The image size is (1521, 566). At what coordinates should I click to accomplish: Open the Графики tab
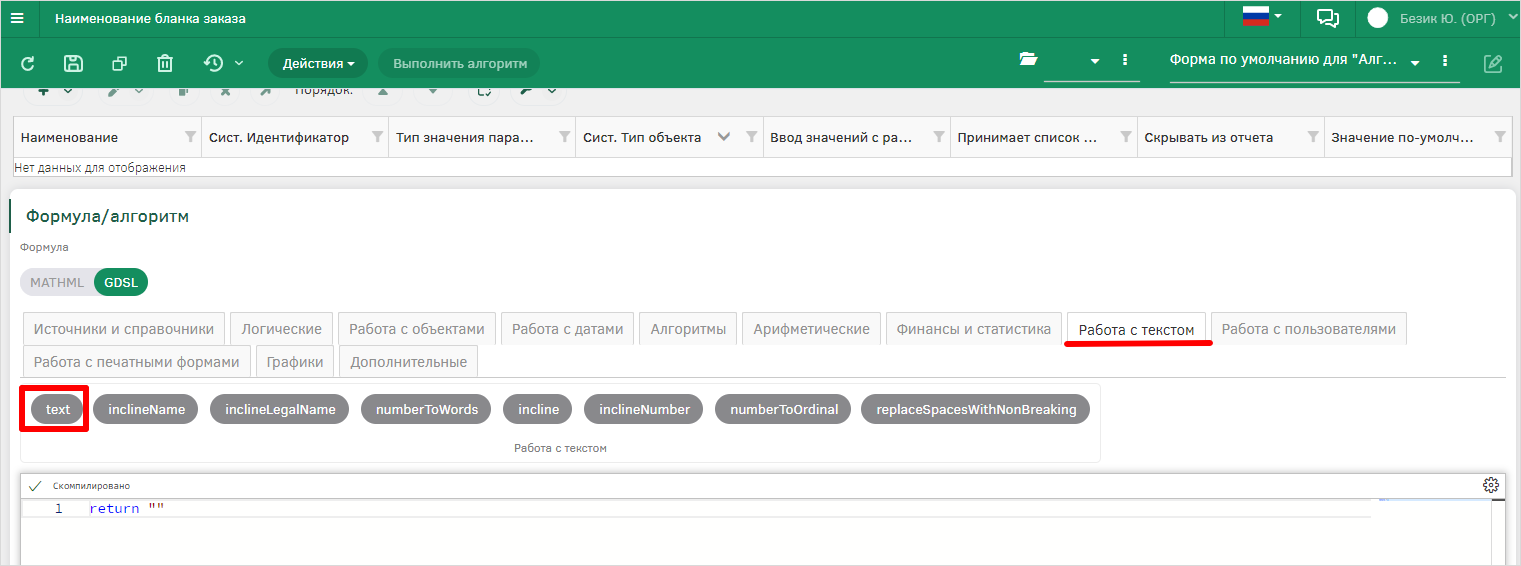click(295, 362)
